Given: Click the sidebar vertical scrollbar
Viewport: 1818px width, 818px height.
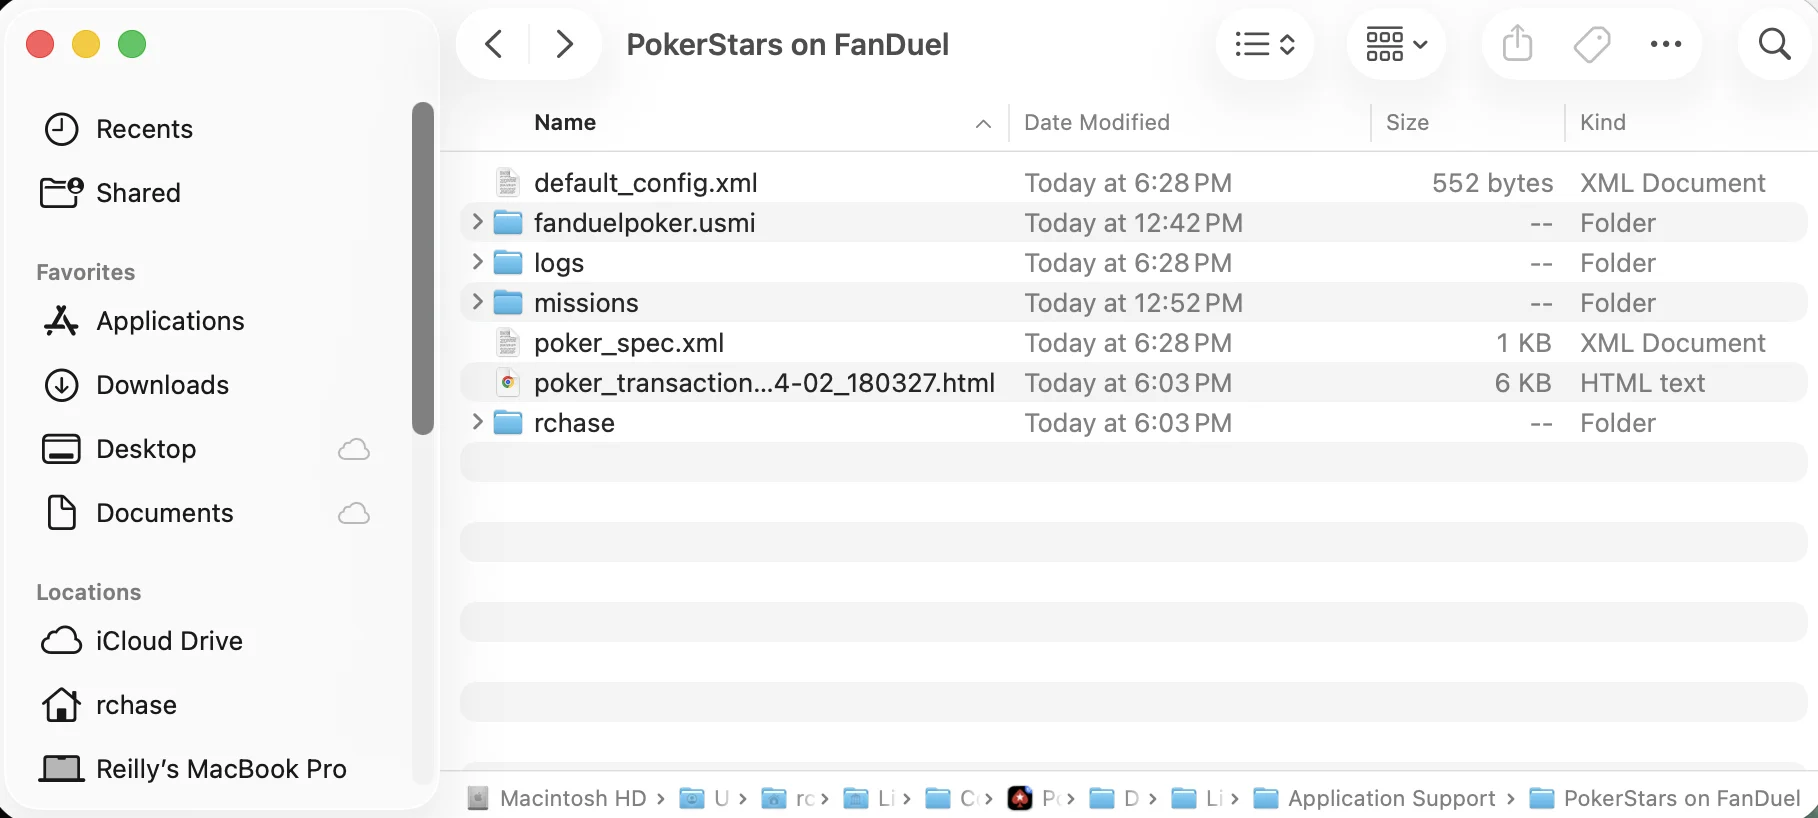Looking at the screenshot, I should 423,268.
